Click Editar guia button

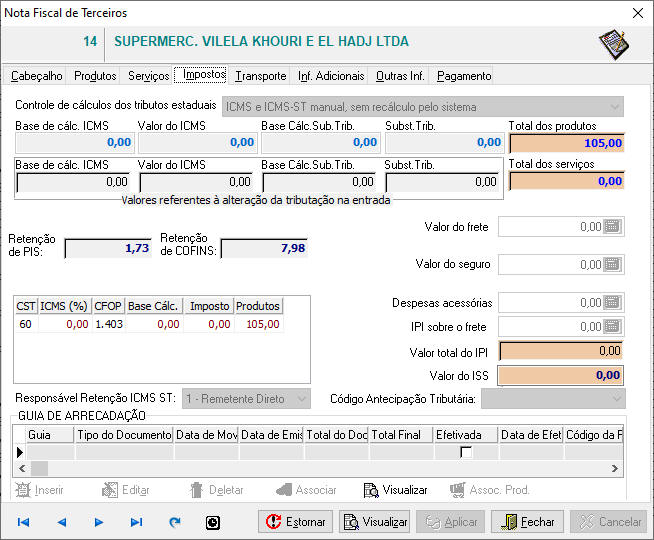[126, 490]
